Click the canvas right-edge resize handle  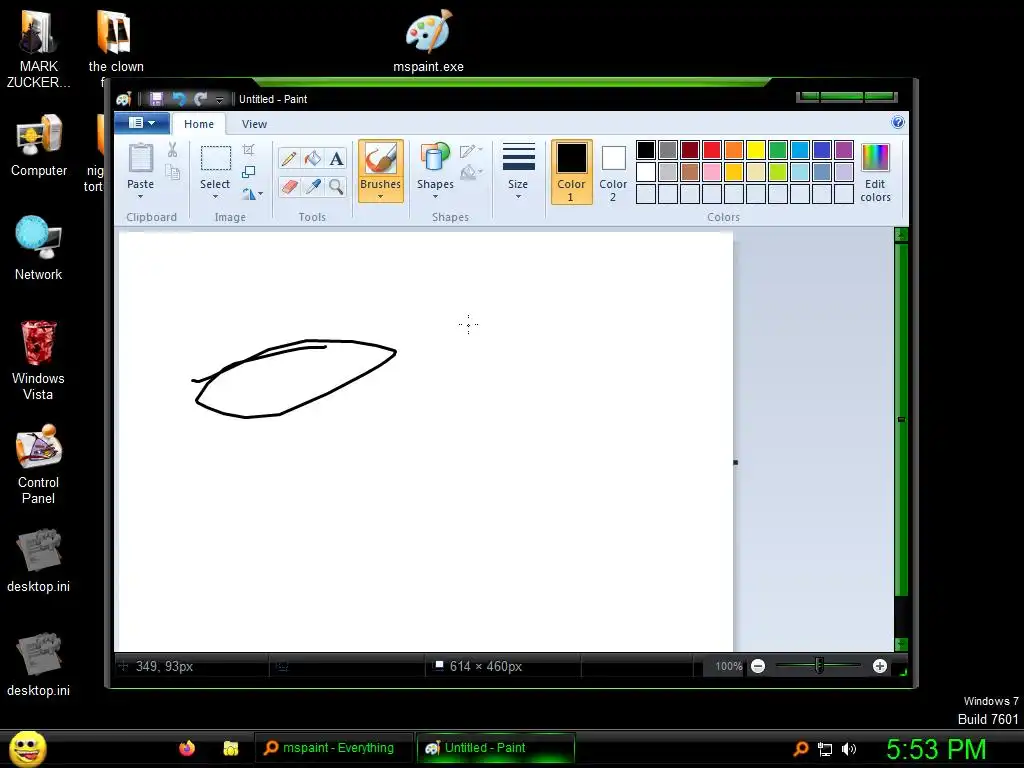(735, 462)
